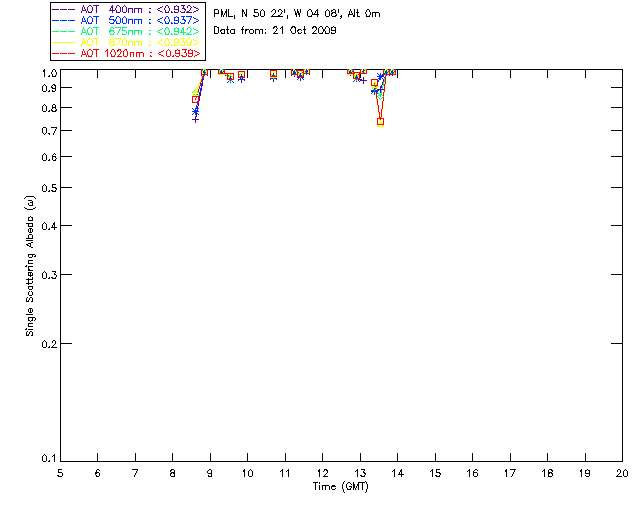Click the 20 tick label on time axis
This screenshot has width=640, height=512.
pyautogui.click(x=622, y=473)
